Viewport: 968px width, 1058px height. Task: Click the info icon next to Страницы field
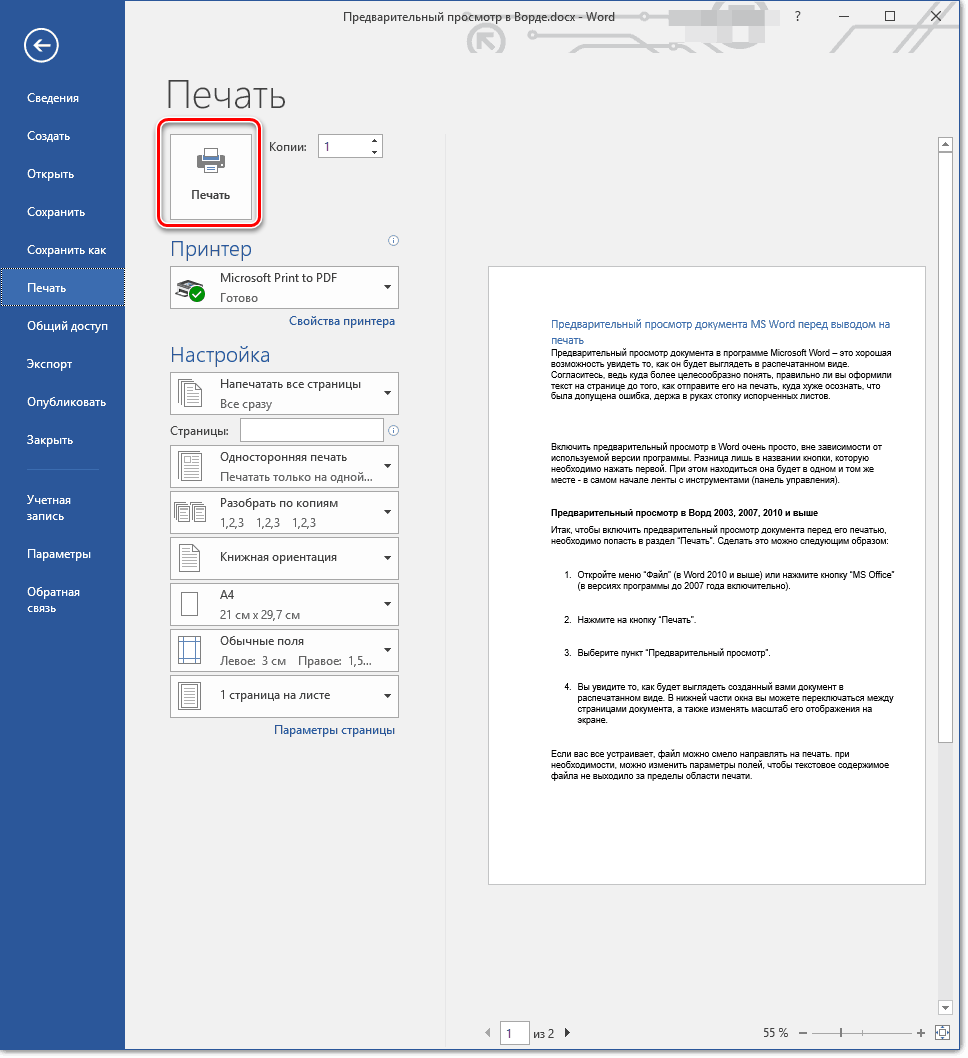coord(393,431)
